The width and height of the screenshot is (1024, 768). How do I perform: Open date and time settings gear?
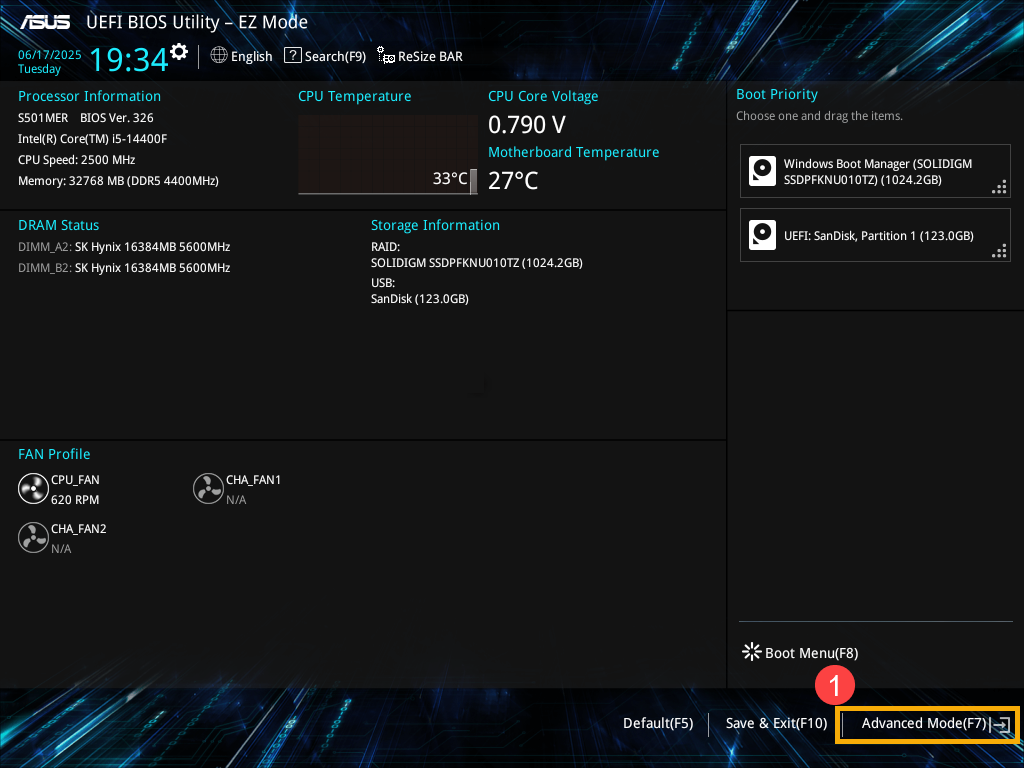[x=178, y=51]
